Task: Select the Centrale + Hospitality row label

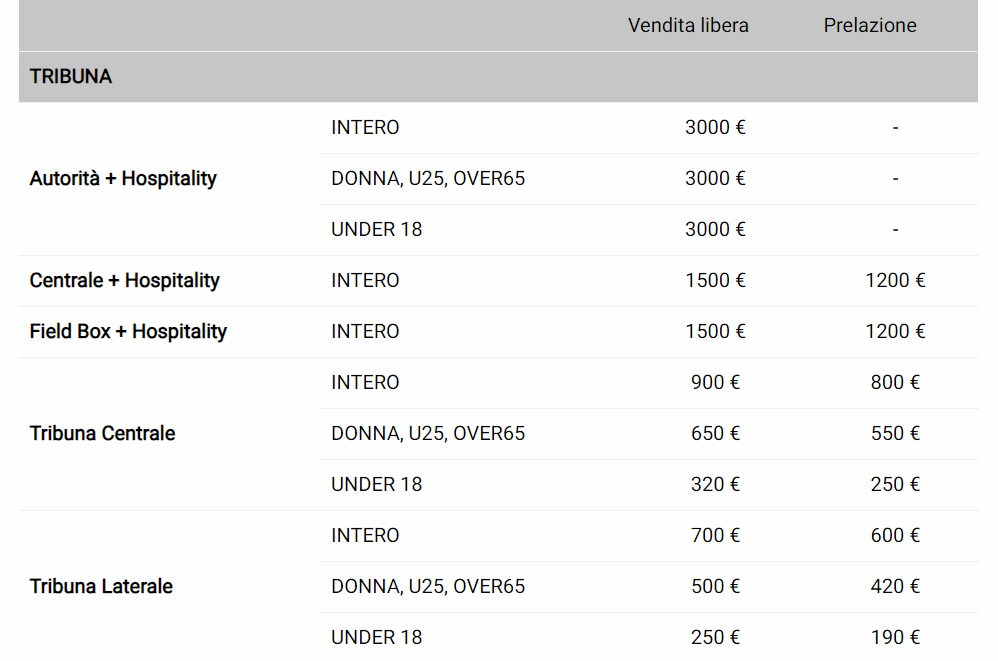Action: point(125,280)
